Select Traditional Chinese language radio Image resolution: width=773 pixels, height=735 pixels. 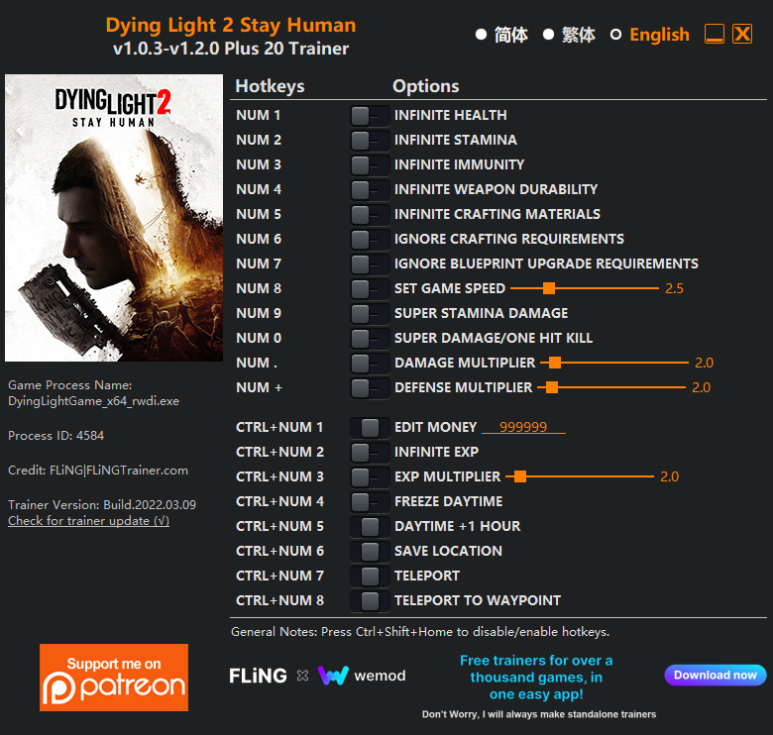click(x=548, y=35)
